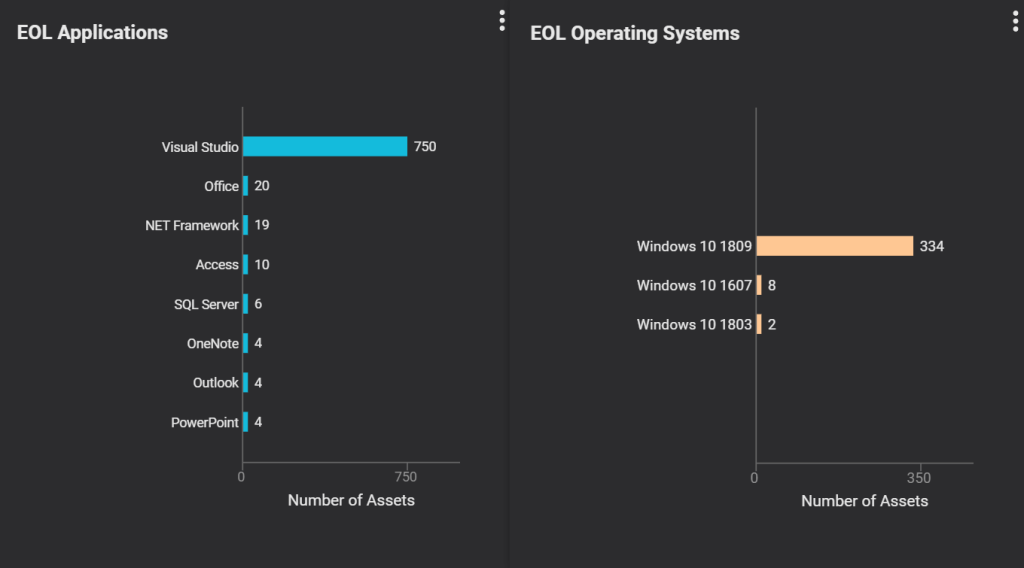Select the OneNote bar
1024x568 pixels.
click(x=245, y=343)
